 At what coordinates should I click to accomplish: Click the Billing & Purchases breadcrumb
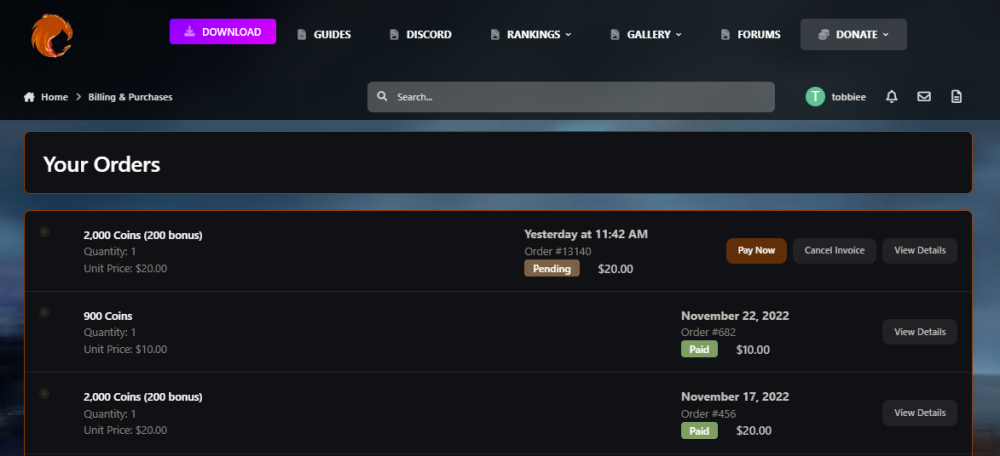pyautogui.click(x=130, y=97)
